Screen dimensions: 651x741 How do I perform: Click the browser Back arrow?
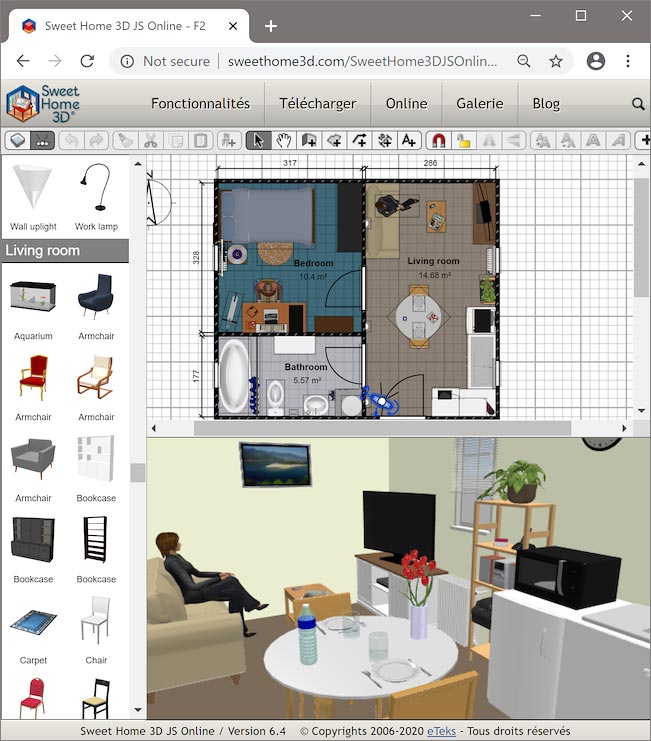pyautogui.click(x=23, y=61)
